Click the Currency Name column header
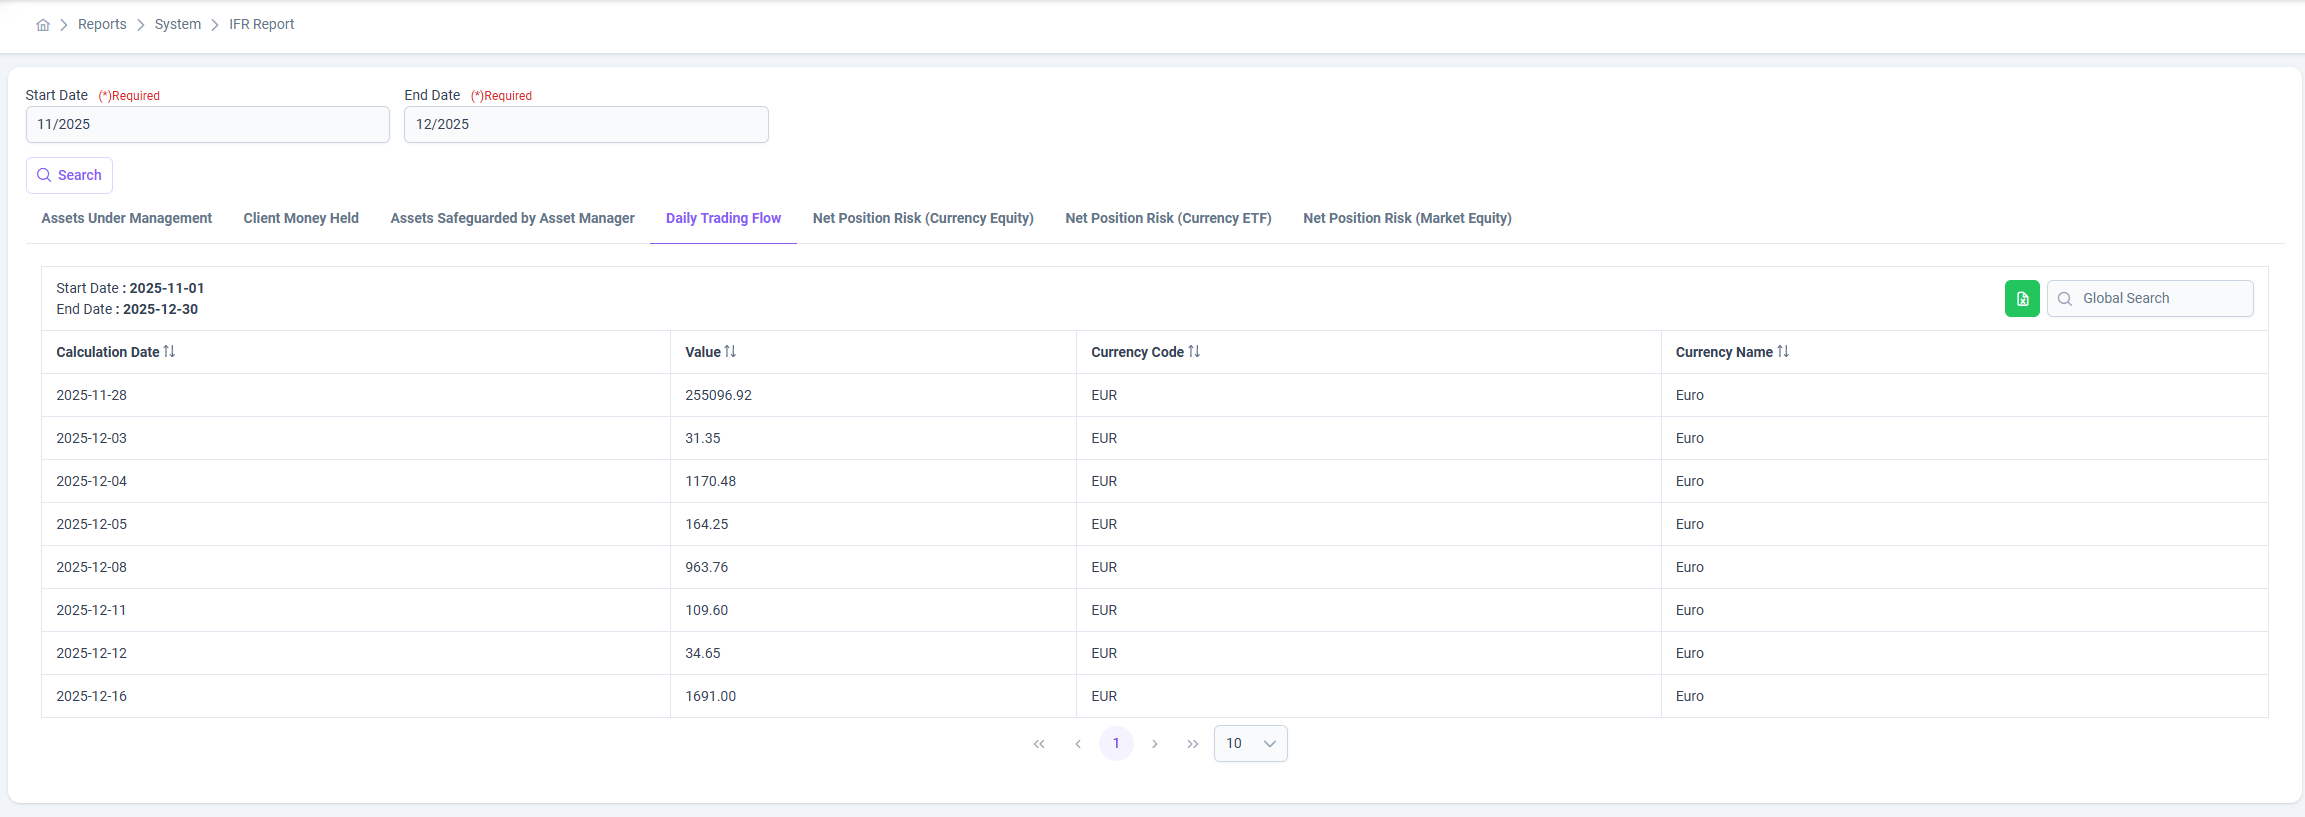The width and height of the screenshot is (2305, 817). click(1965, 352)
